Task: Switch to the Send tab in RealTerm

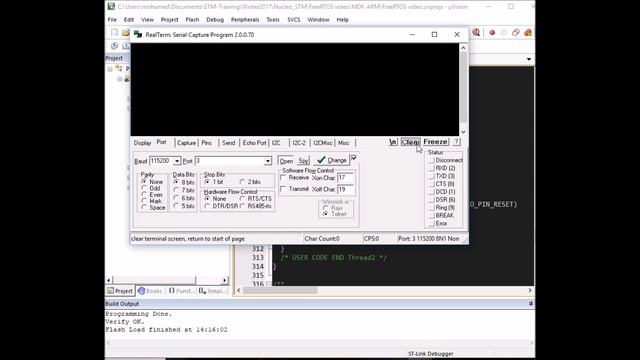Action: 229,143
